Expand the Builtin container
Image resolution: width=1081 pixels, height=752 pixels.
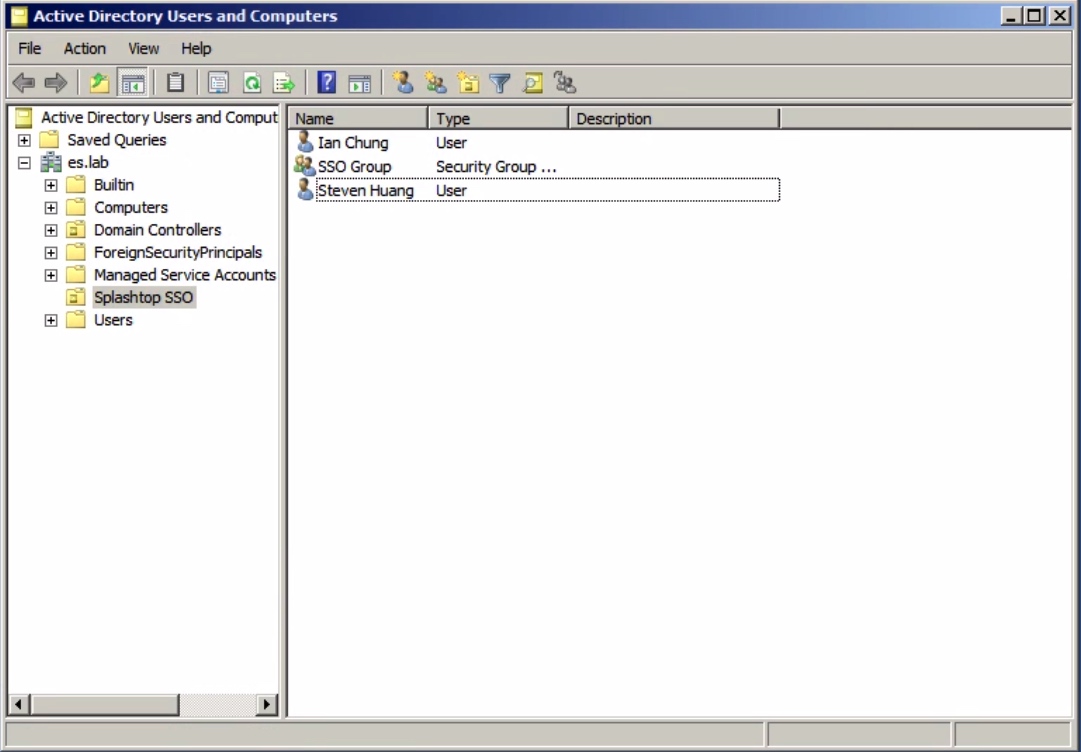(x=51, y=185)
